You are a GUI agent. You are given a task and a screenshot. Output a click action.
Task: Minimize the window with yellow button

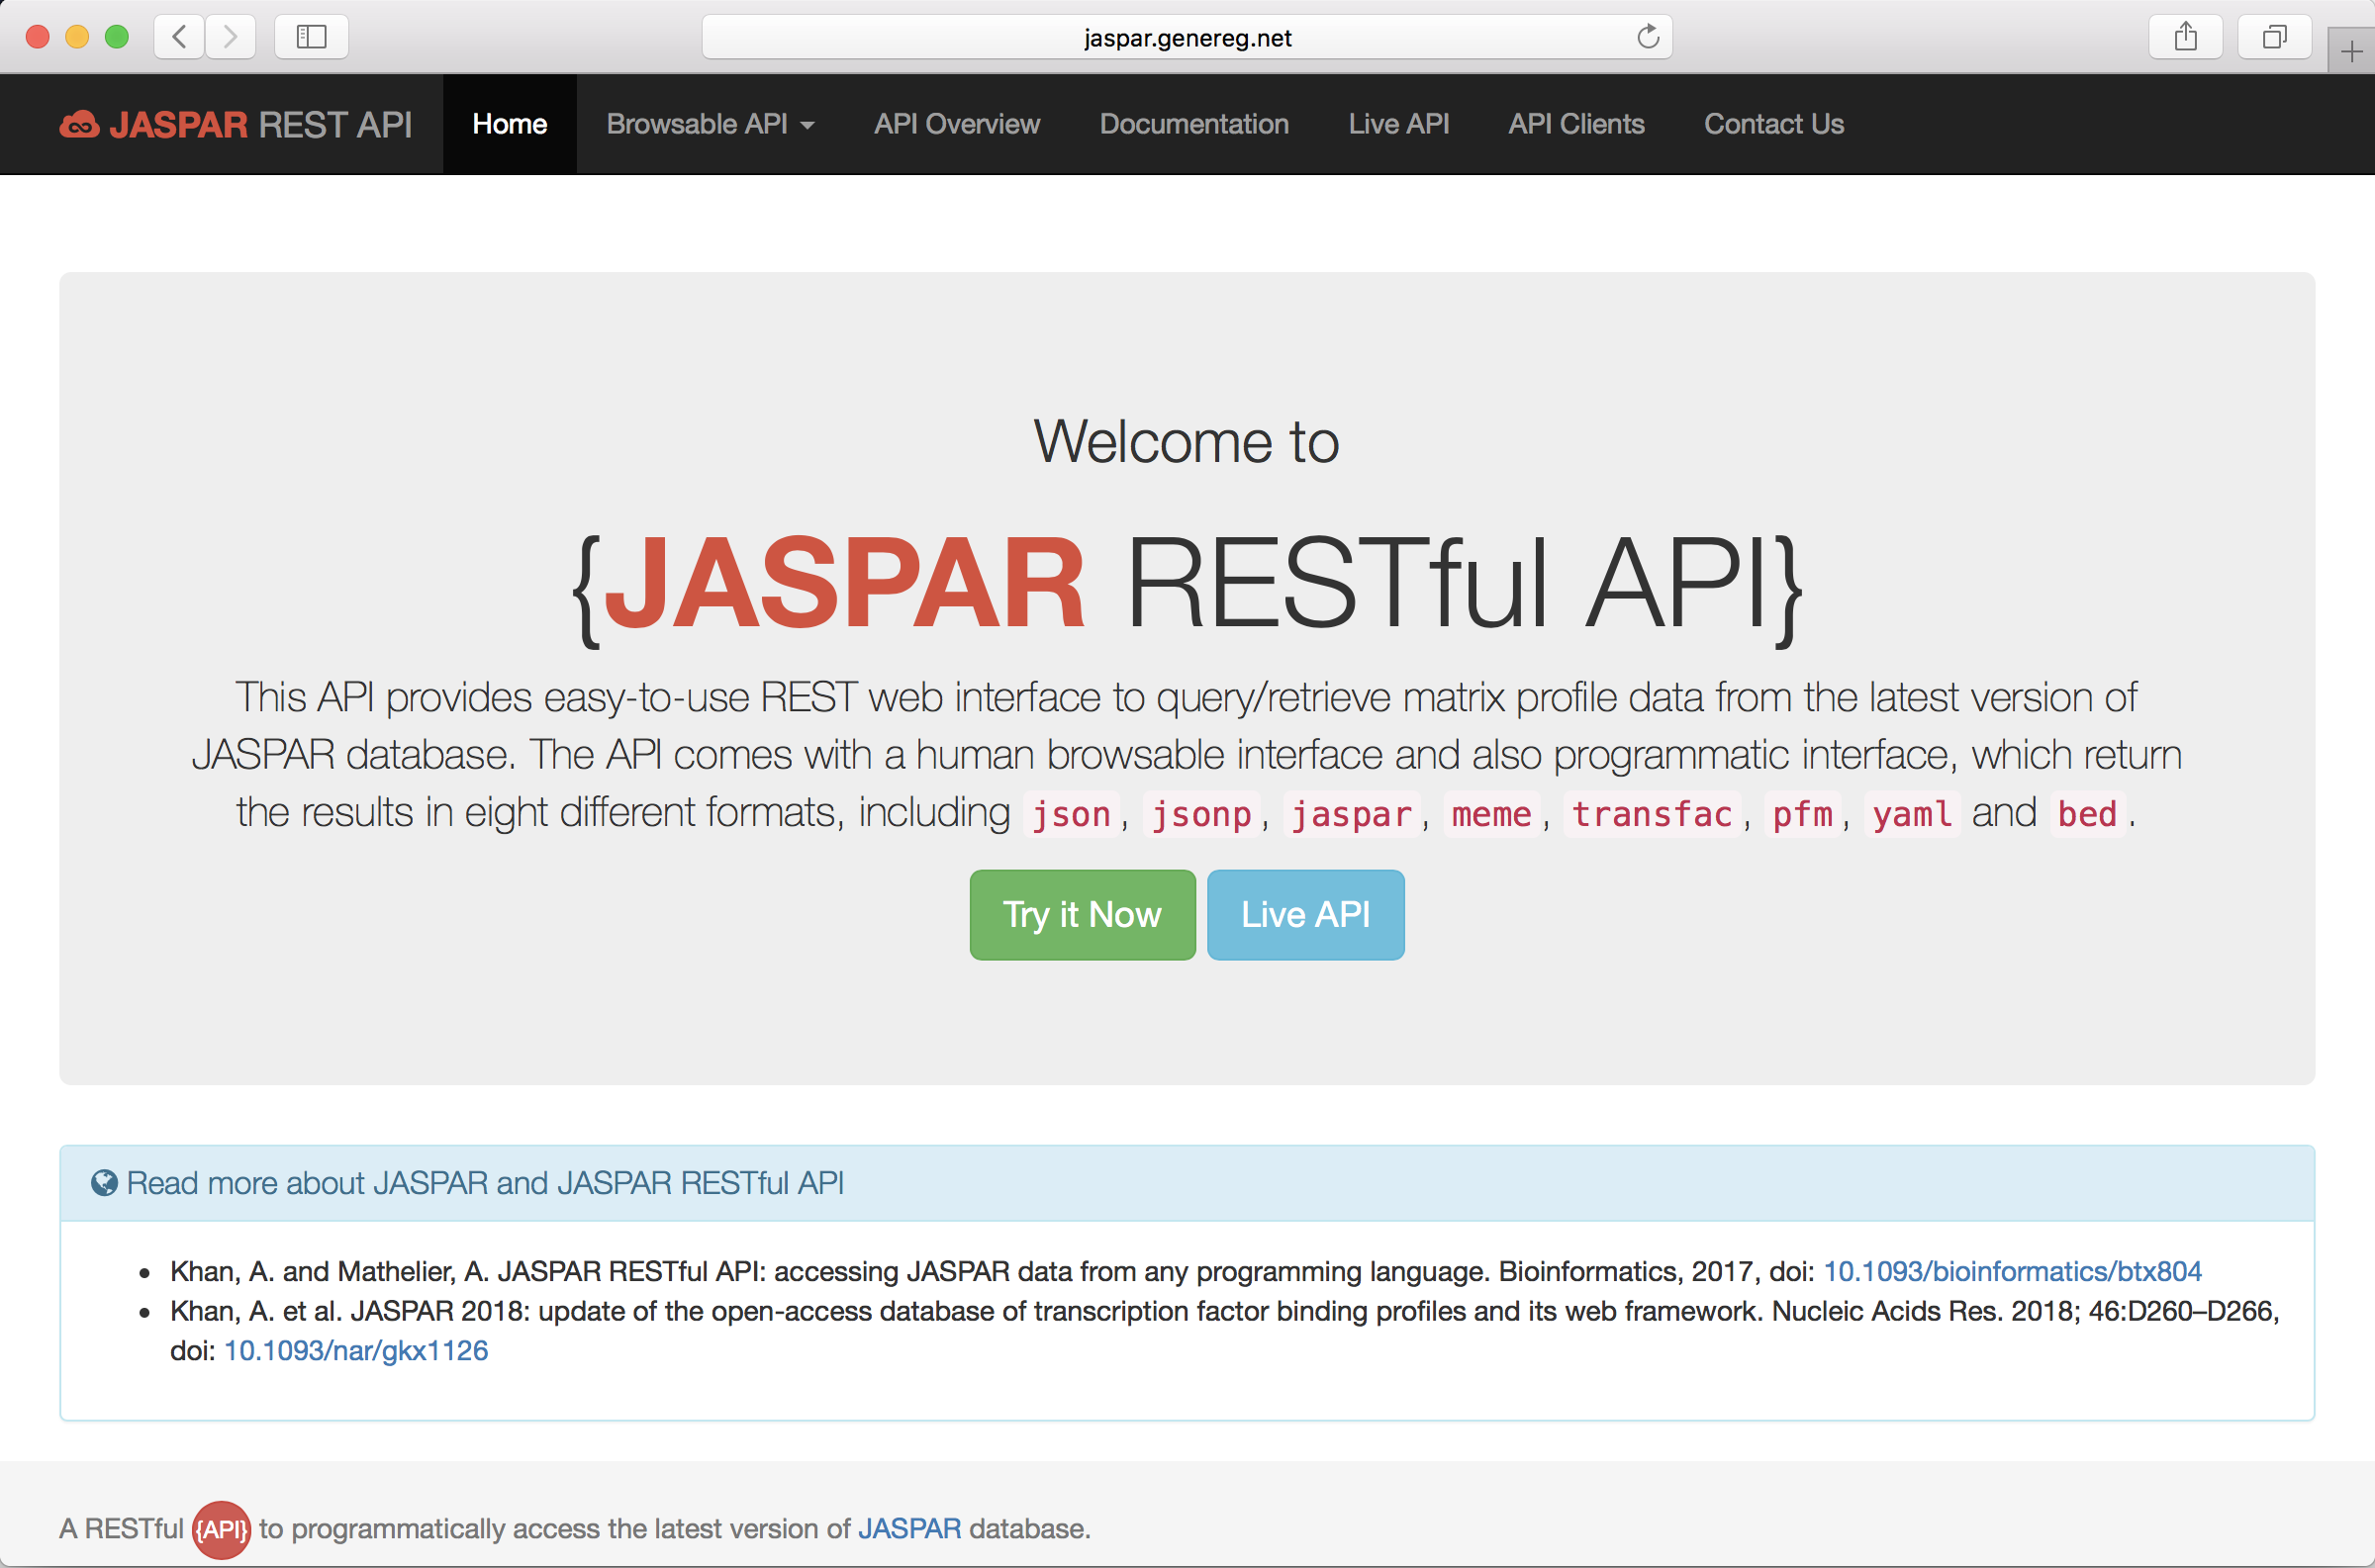point(77,37)
